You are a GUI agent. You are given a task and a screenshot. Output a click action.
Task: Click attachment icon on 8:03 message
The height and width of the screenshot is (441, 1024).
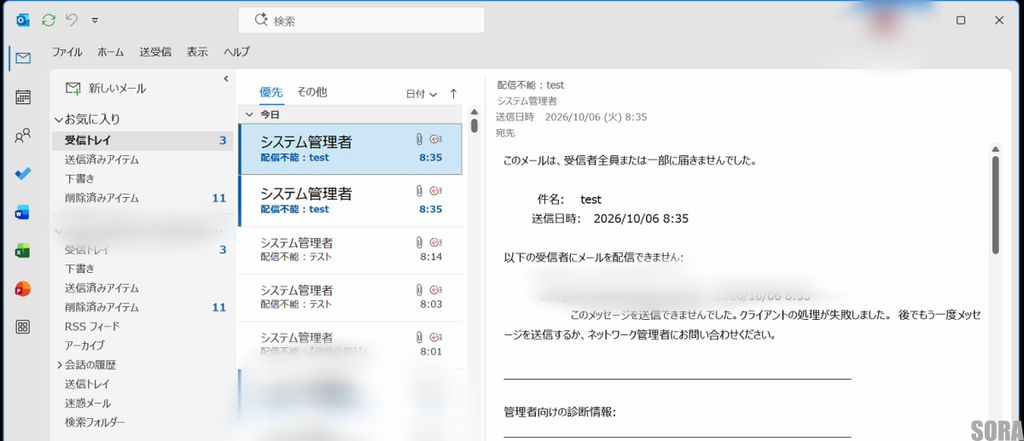click(x=419, y=289)
